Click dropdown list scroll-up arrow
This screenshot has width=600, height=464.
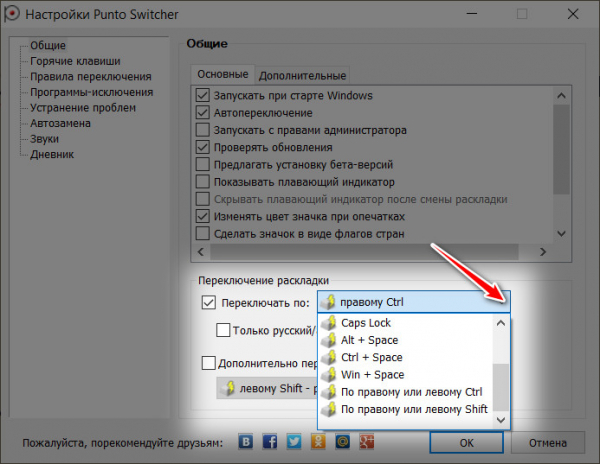[501, 323]
